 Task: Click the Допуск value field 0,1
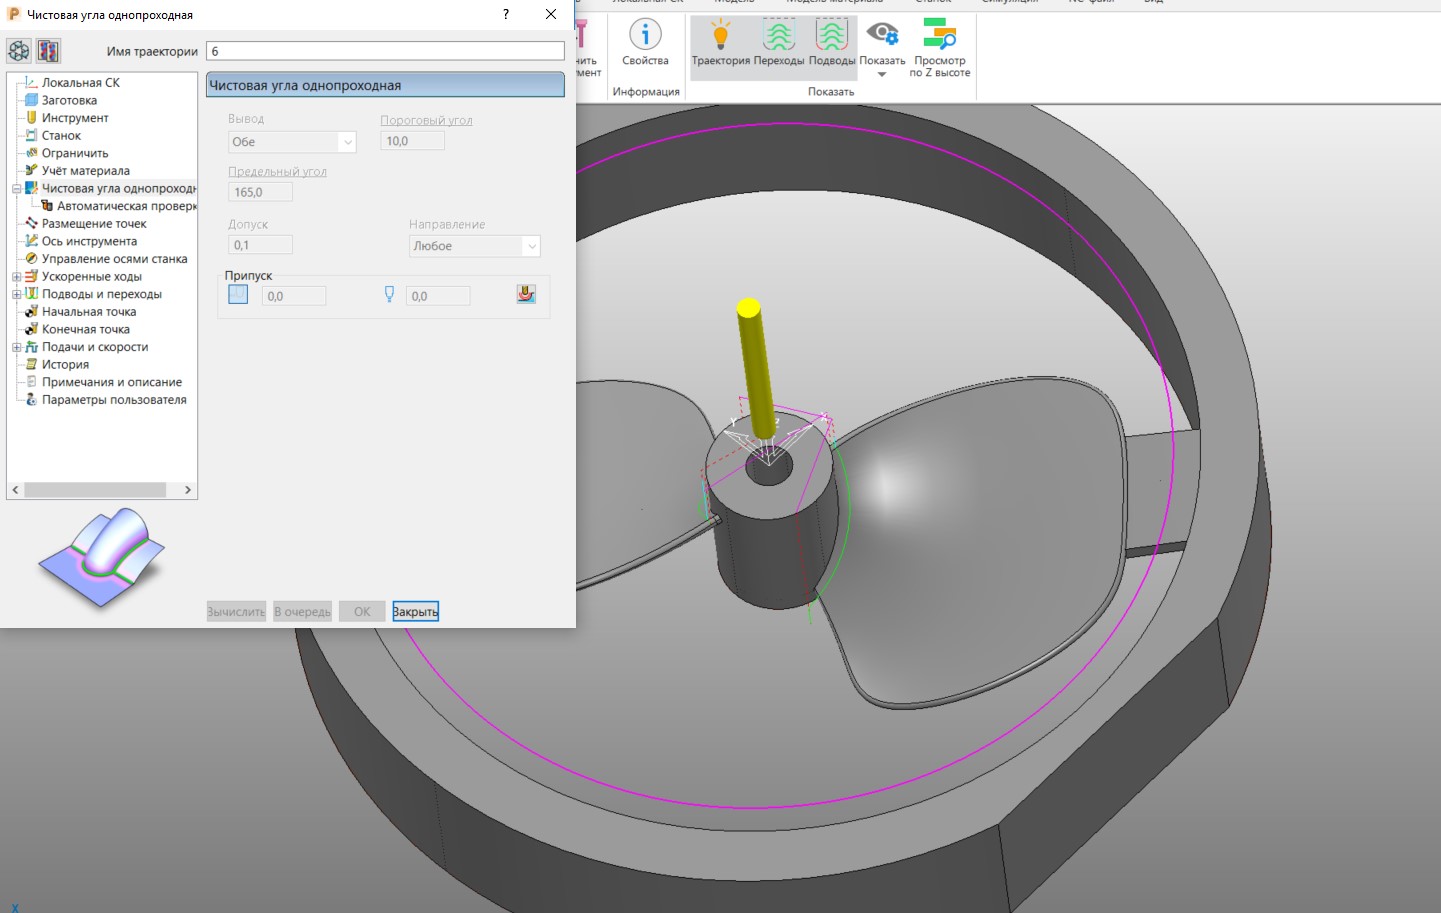point(260,245)
